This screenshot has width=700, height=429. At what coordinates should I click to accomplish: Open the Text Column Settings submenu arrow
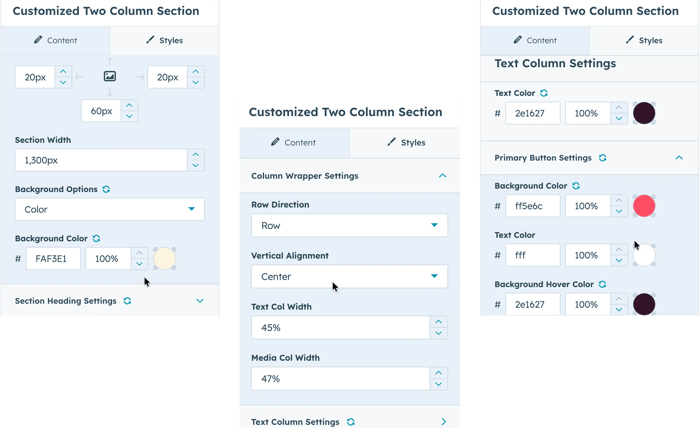(443, 422)
